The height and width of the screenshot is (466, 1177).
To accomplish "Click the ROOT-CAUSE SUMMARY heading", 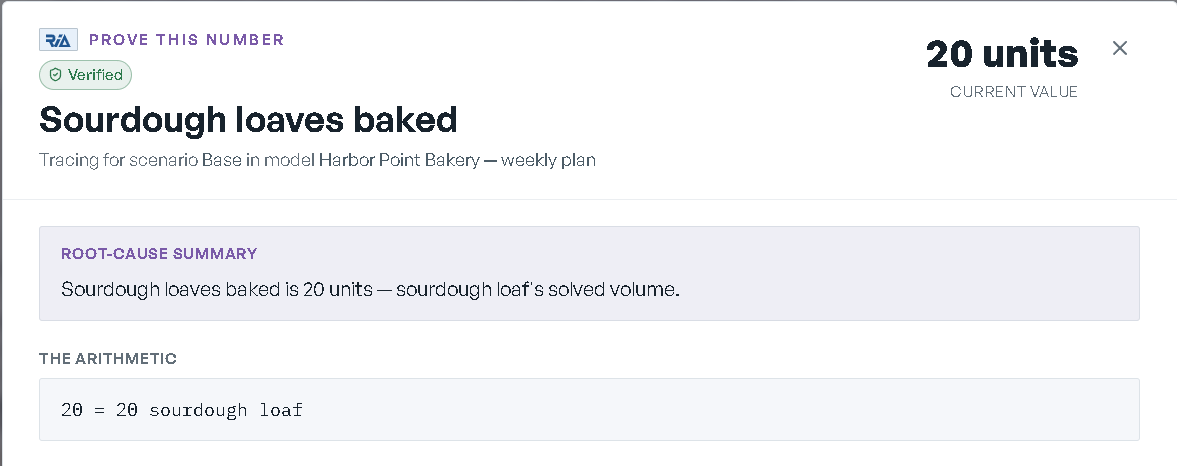I will click(x=159, y=254).
